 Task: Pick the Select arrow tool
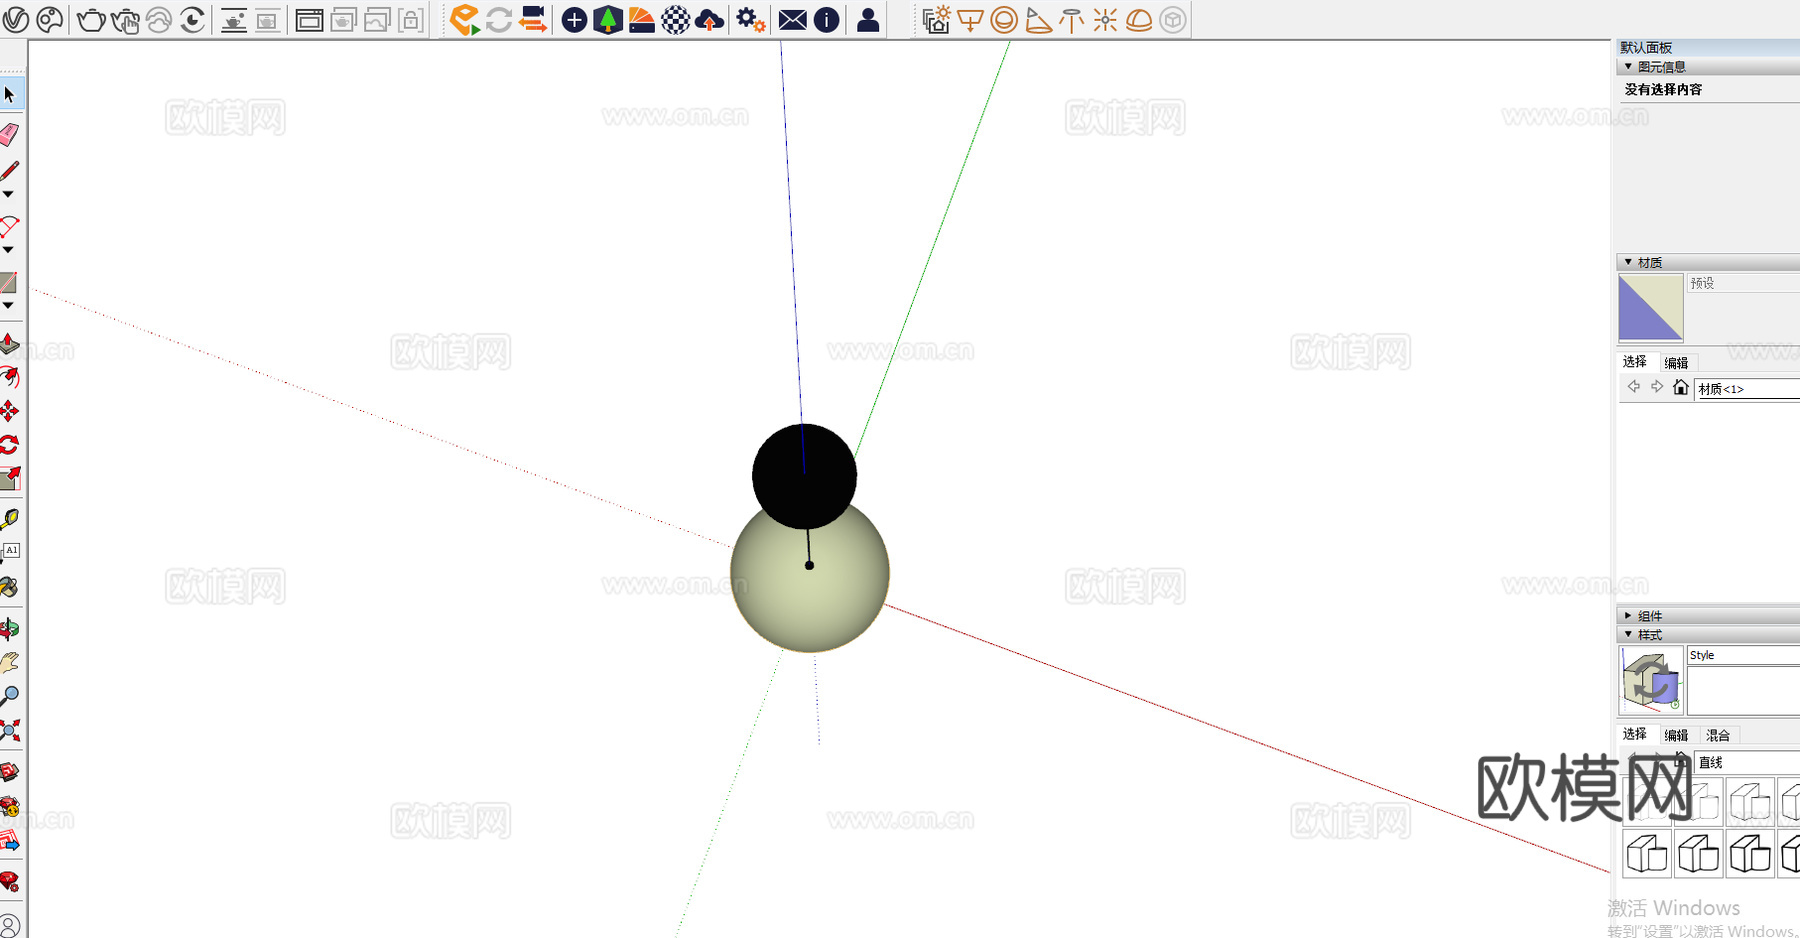(10, 95)
